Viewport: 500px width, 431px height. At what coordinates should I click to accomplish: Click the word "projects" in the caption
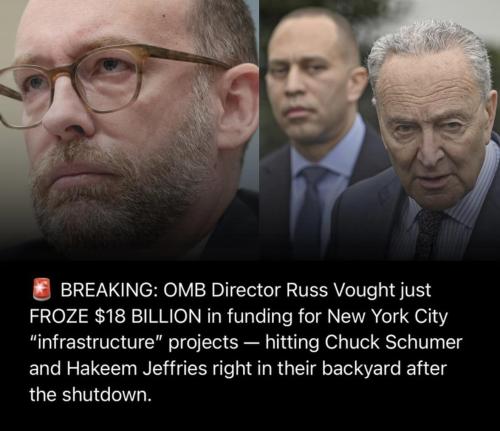click(x=203, y=343)
